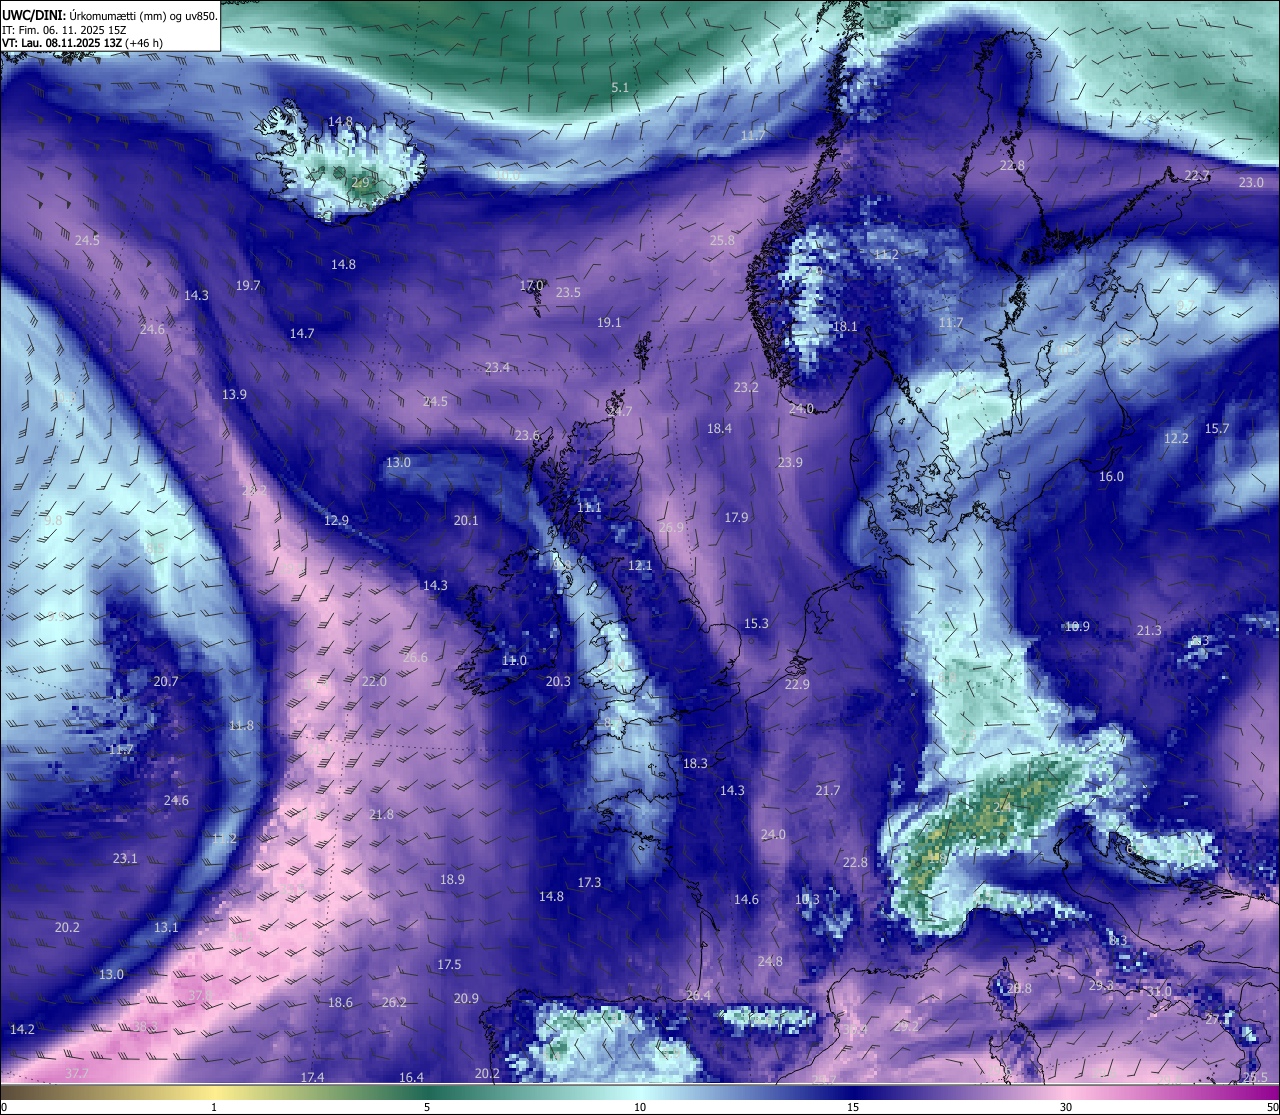The height and width of the screenshot is (1115, 1280).
Task: Click the 18.6 value on the map
Action: [x=340, y=1002]
